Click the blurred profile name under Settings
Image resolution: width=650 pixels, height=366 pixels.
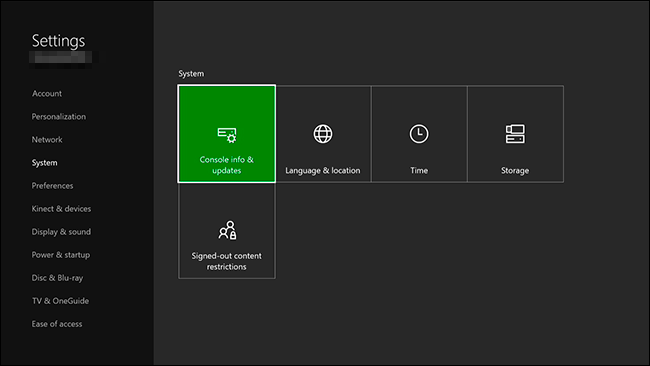click(x=61, y=58)
